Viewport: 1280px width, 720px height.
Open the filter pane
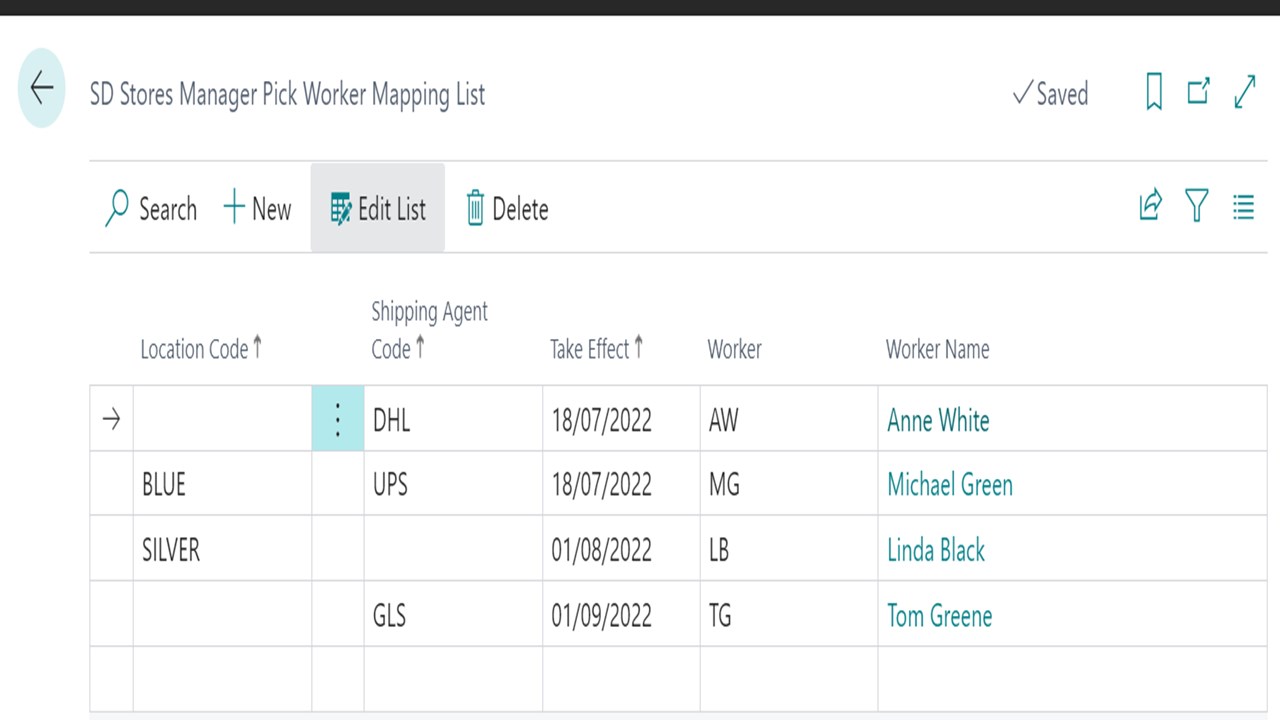click(1197, 207)
